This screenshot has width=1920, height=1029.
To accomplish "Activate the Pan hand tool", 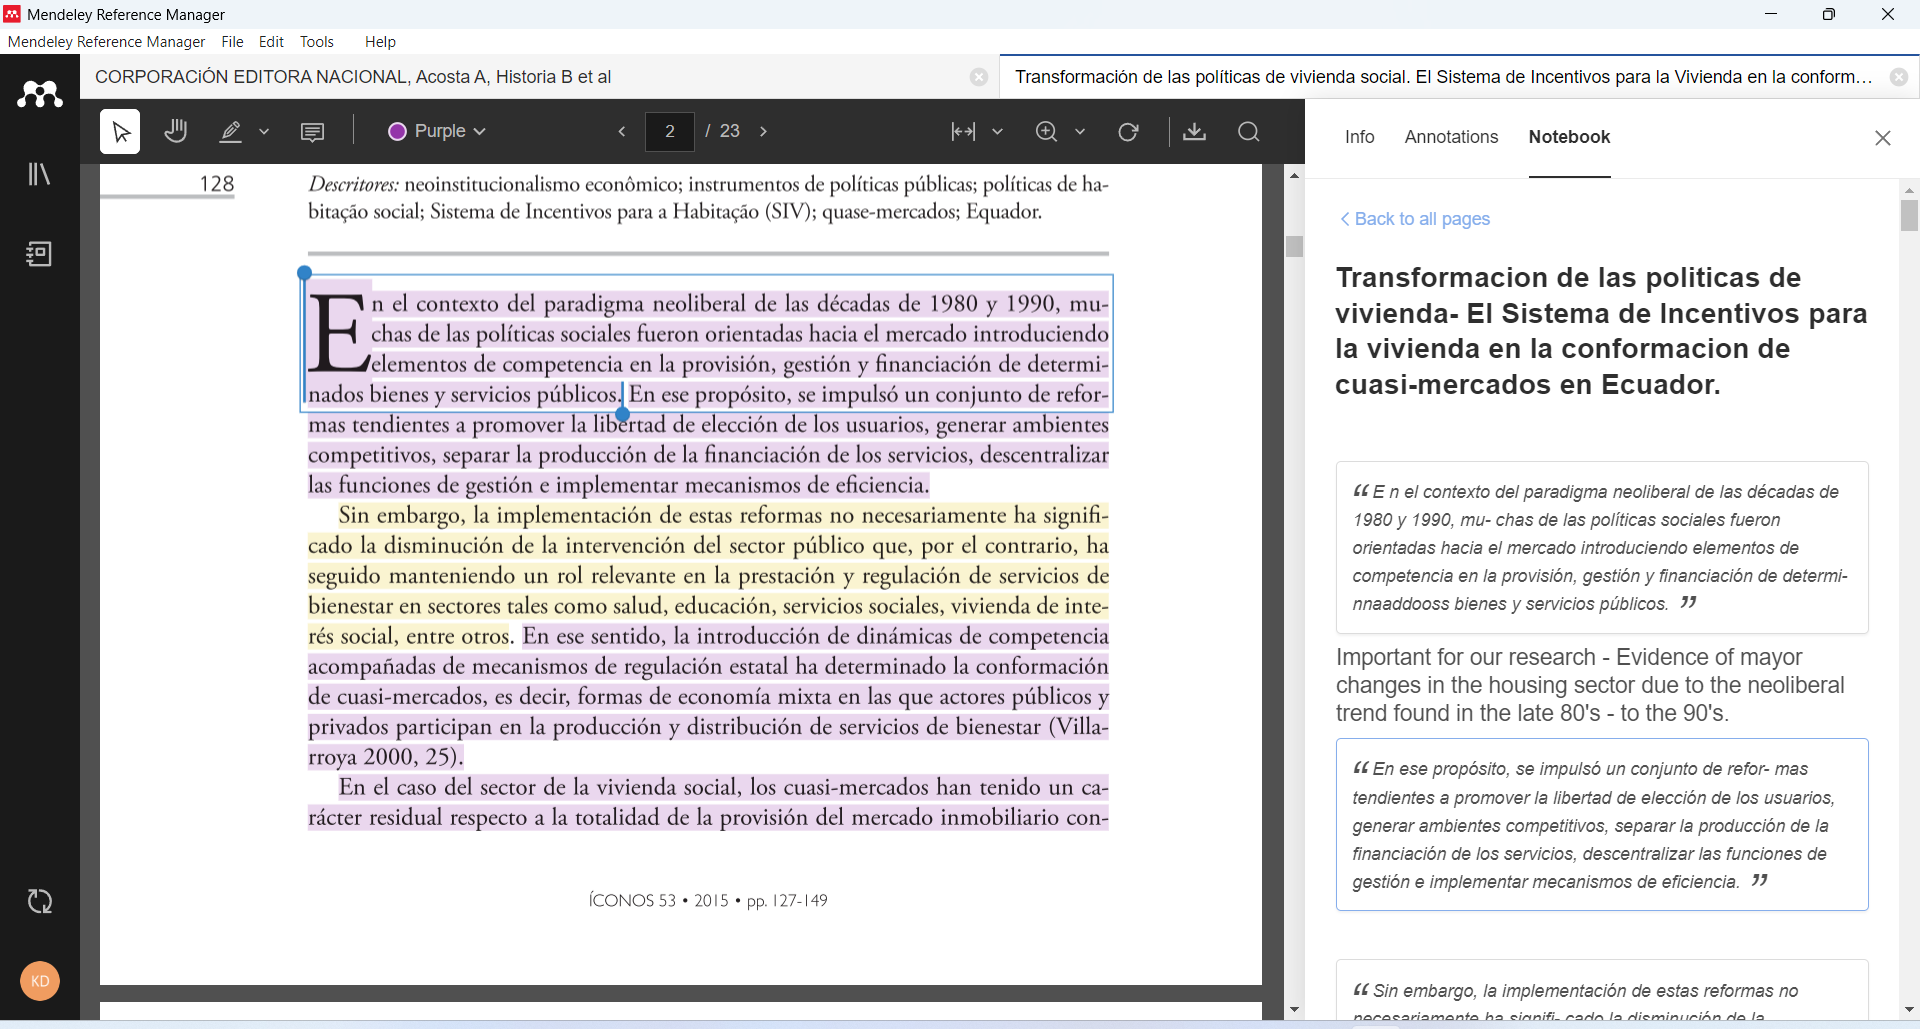I will click(x=176, y=131).
